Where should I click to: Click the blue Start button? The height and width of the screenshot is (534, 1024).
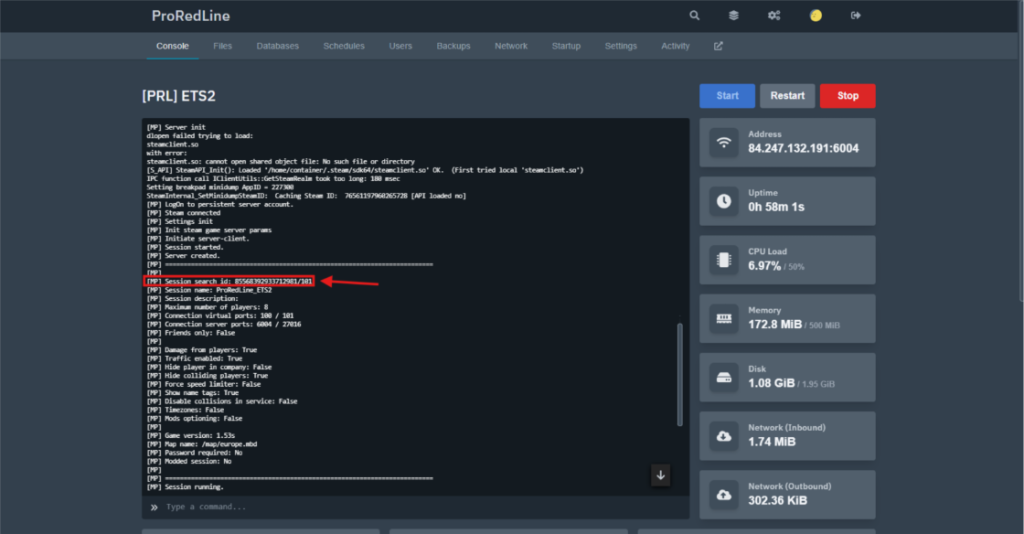pyautogui.click(x=727, y=95)
